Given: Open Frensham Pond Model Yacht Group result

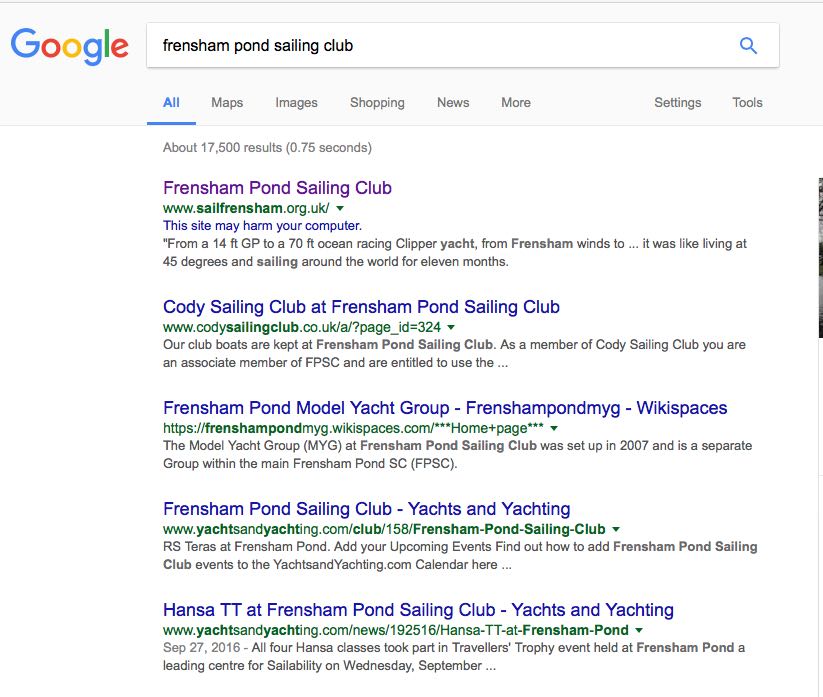Looking at the screenshot, I should 445,408.
